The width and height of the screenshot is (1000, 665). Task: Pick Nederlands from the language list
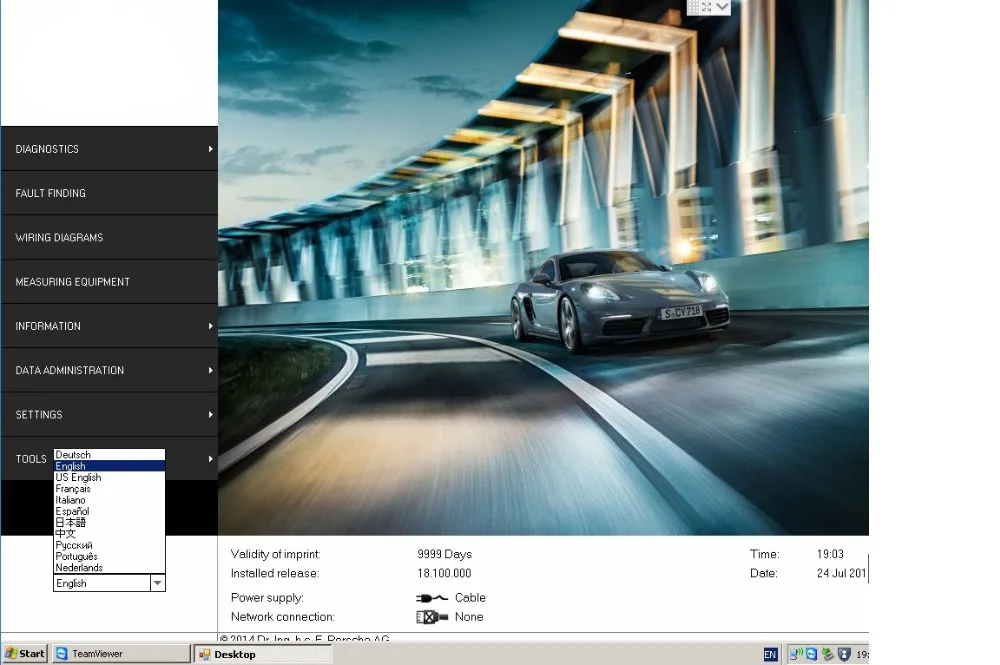pos(79,568)
